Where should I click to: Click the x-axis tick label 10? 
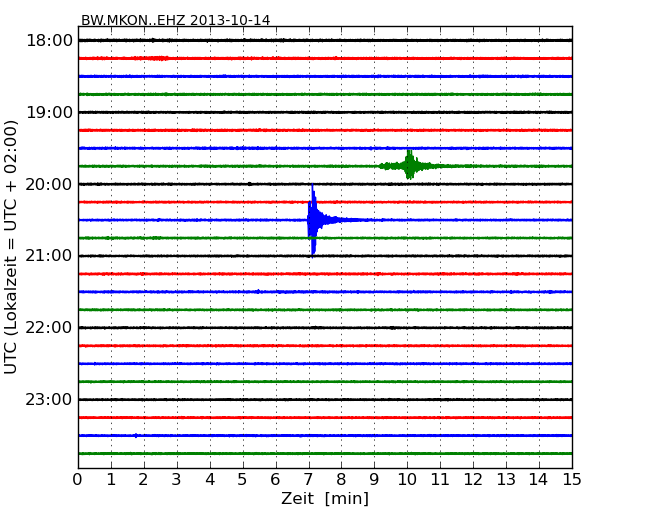[x=407, y=480]
